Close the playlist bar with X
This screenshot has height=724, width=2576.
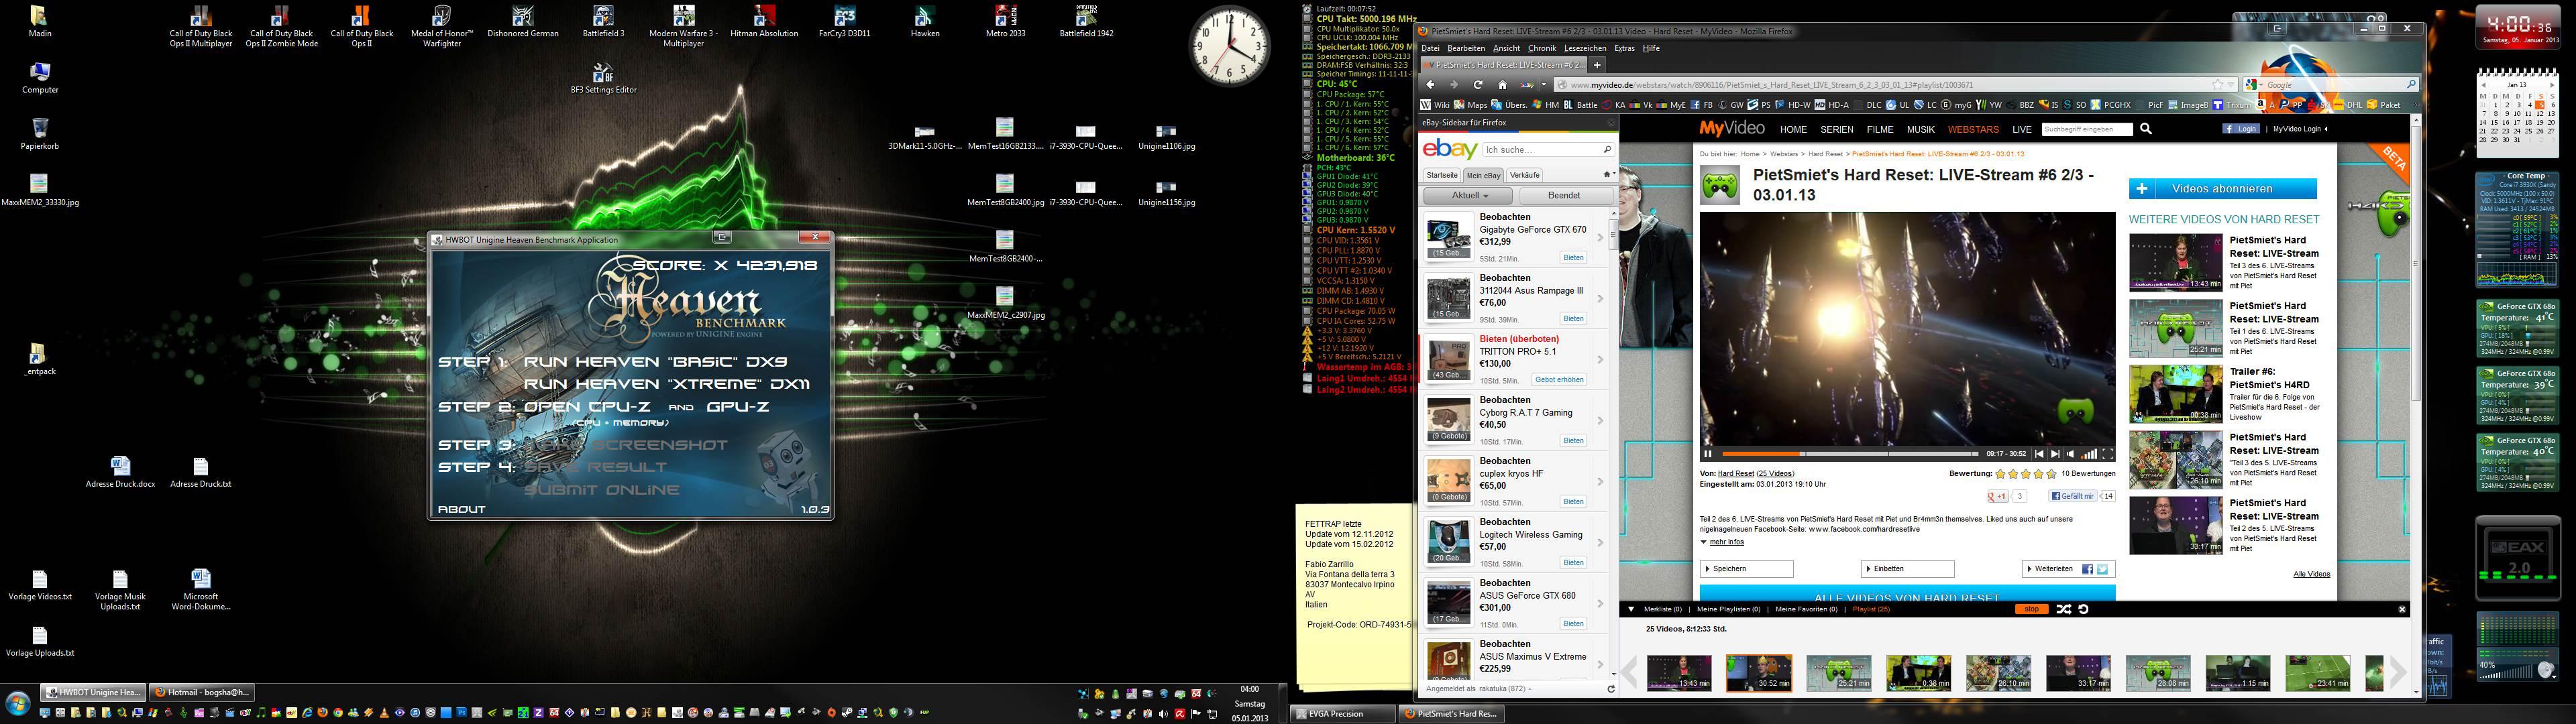click(x=2402, y=609)
